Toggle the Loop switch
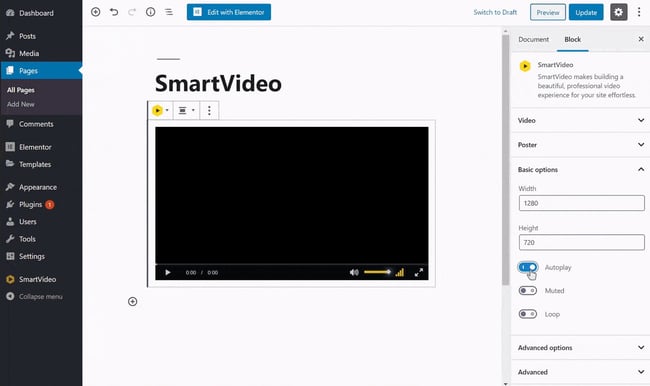The image size is (650, 386). click(x=528, y=314)
